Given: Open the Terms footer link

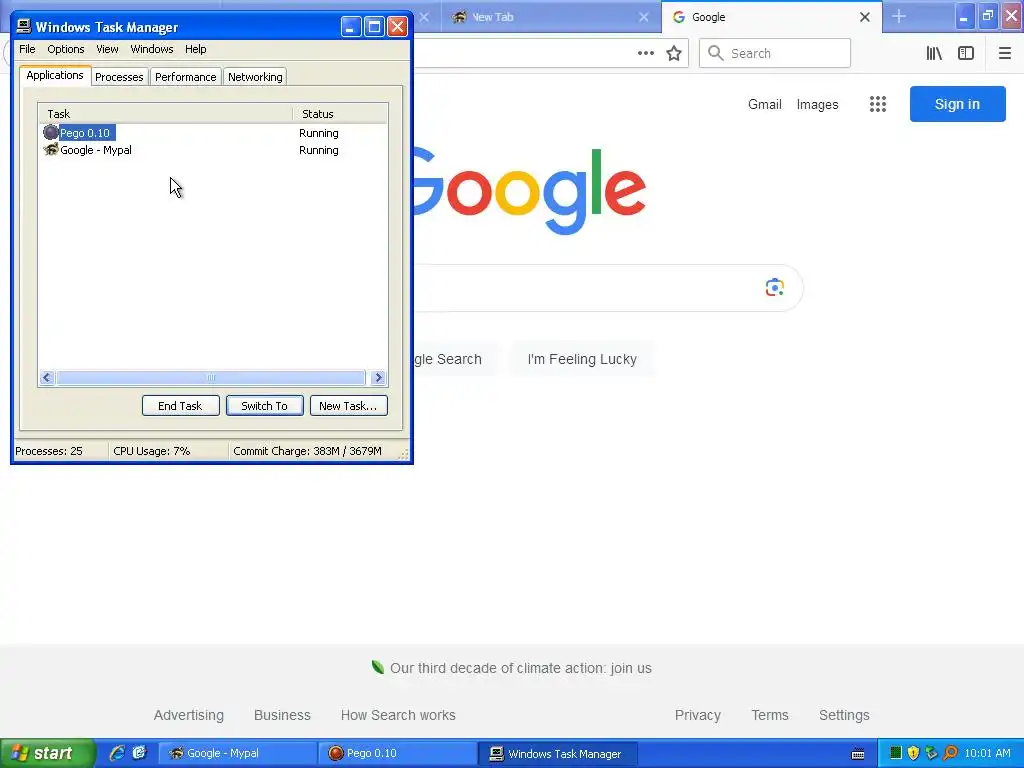Looking at the screenshot, I should pyautogui.click(x=770, y=715).
